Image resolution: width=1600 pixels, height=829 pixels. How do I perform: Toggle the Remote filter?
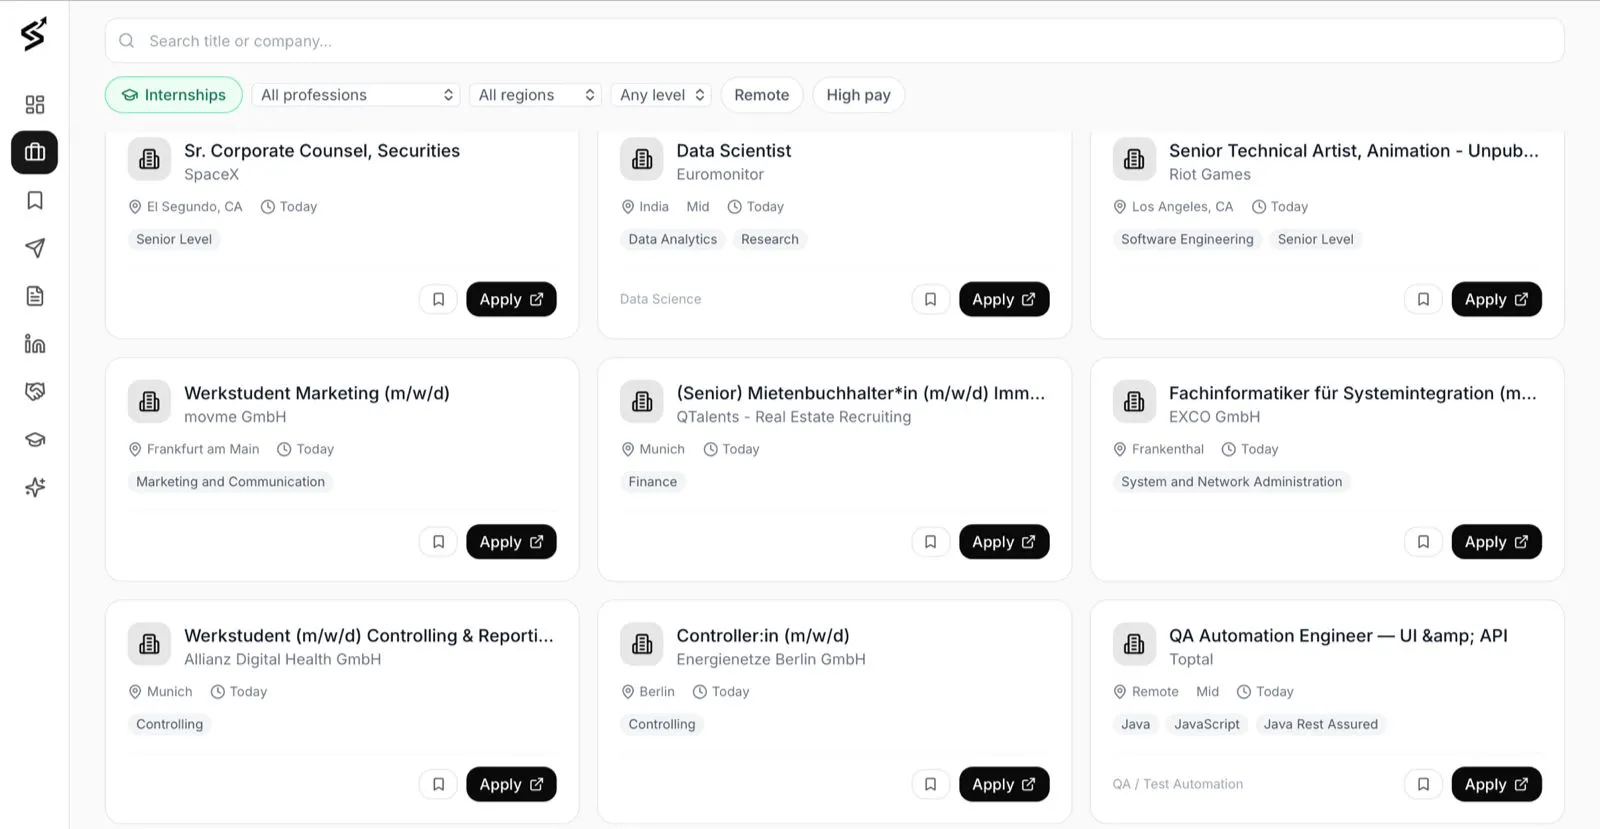pos(762,95)
